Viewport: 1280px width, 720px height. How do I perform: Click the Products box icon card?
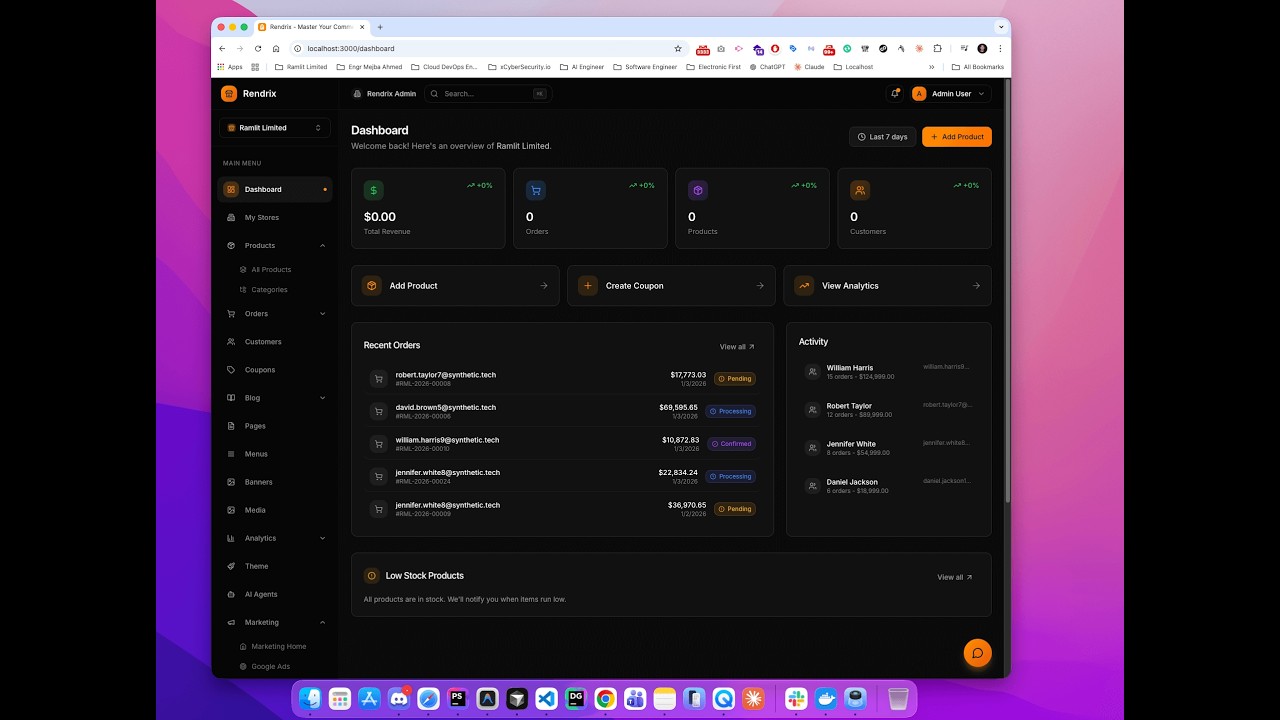698,190
